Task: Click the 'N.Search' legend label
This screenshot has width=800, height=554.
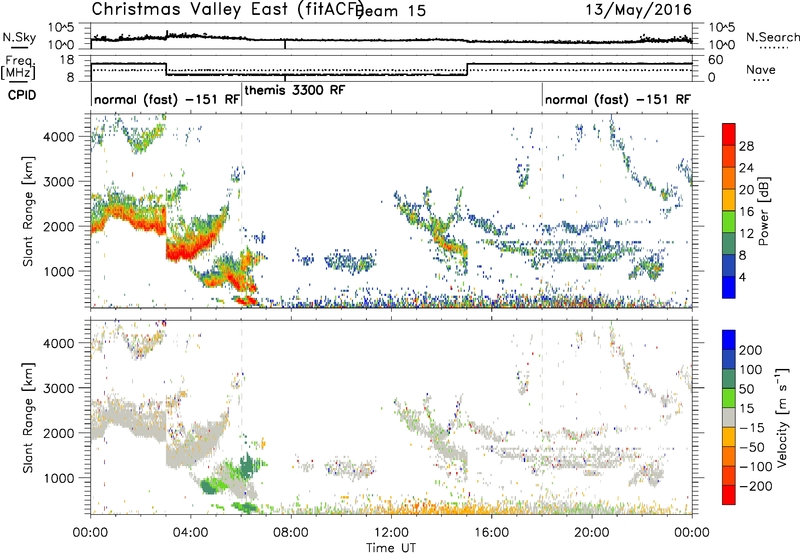Action: pyautogui.click(x=772, y=37)
